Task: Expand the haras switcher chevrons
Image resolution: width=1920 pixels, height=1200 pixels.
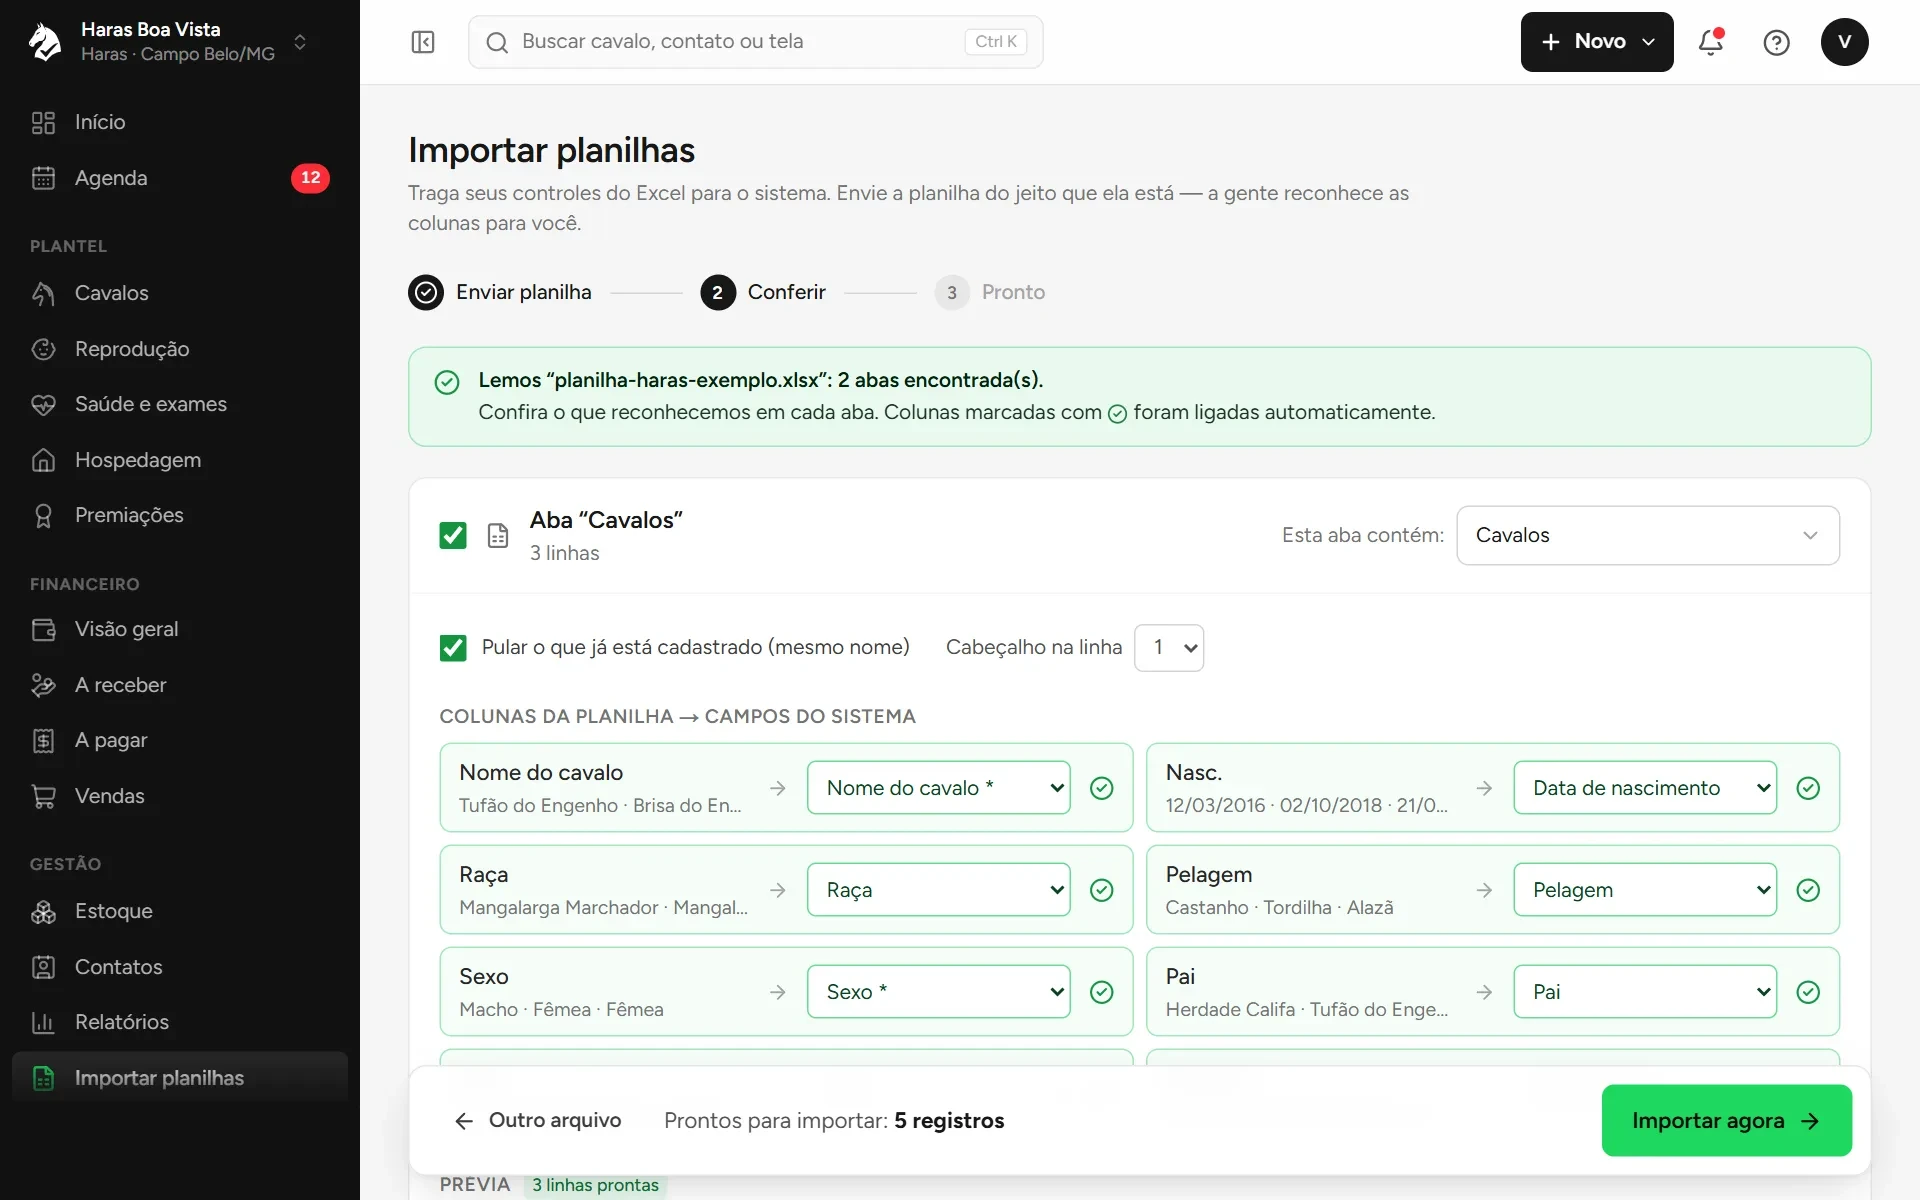Action: point(300,42)
